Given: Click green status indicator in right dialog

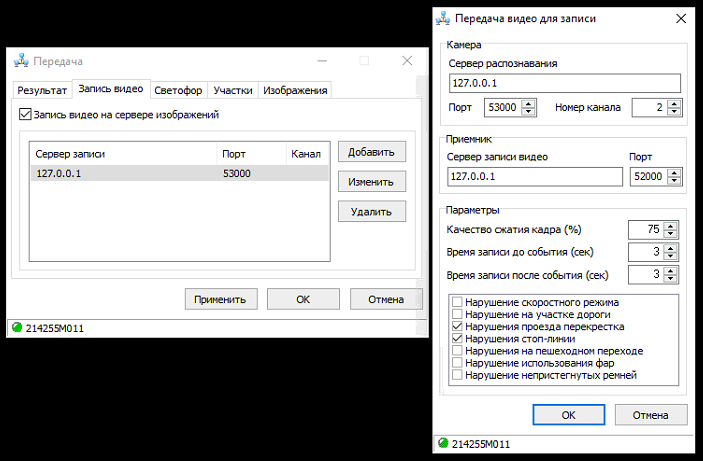Looking at the screenshot, I should coord(443,443).
